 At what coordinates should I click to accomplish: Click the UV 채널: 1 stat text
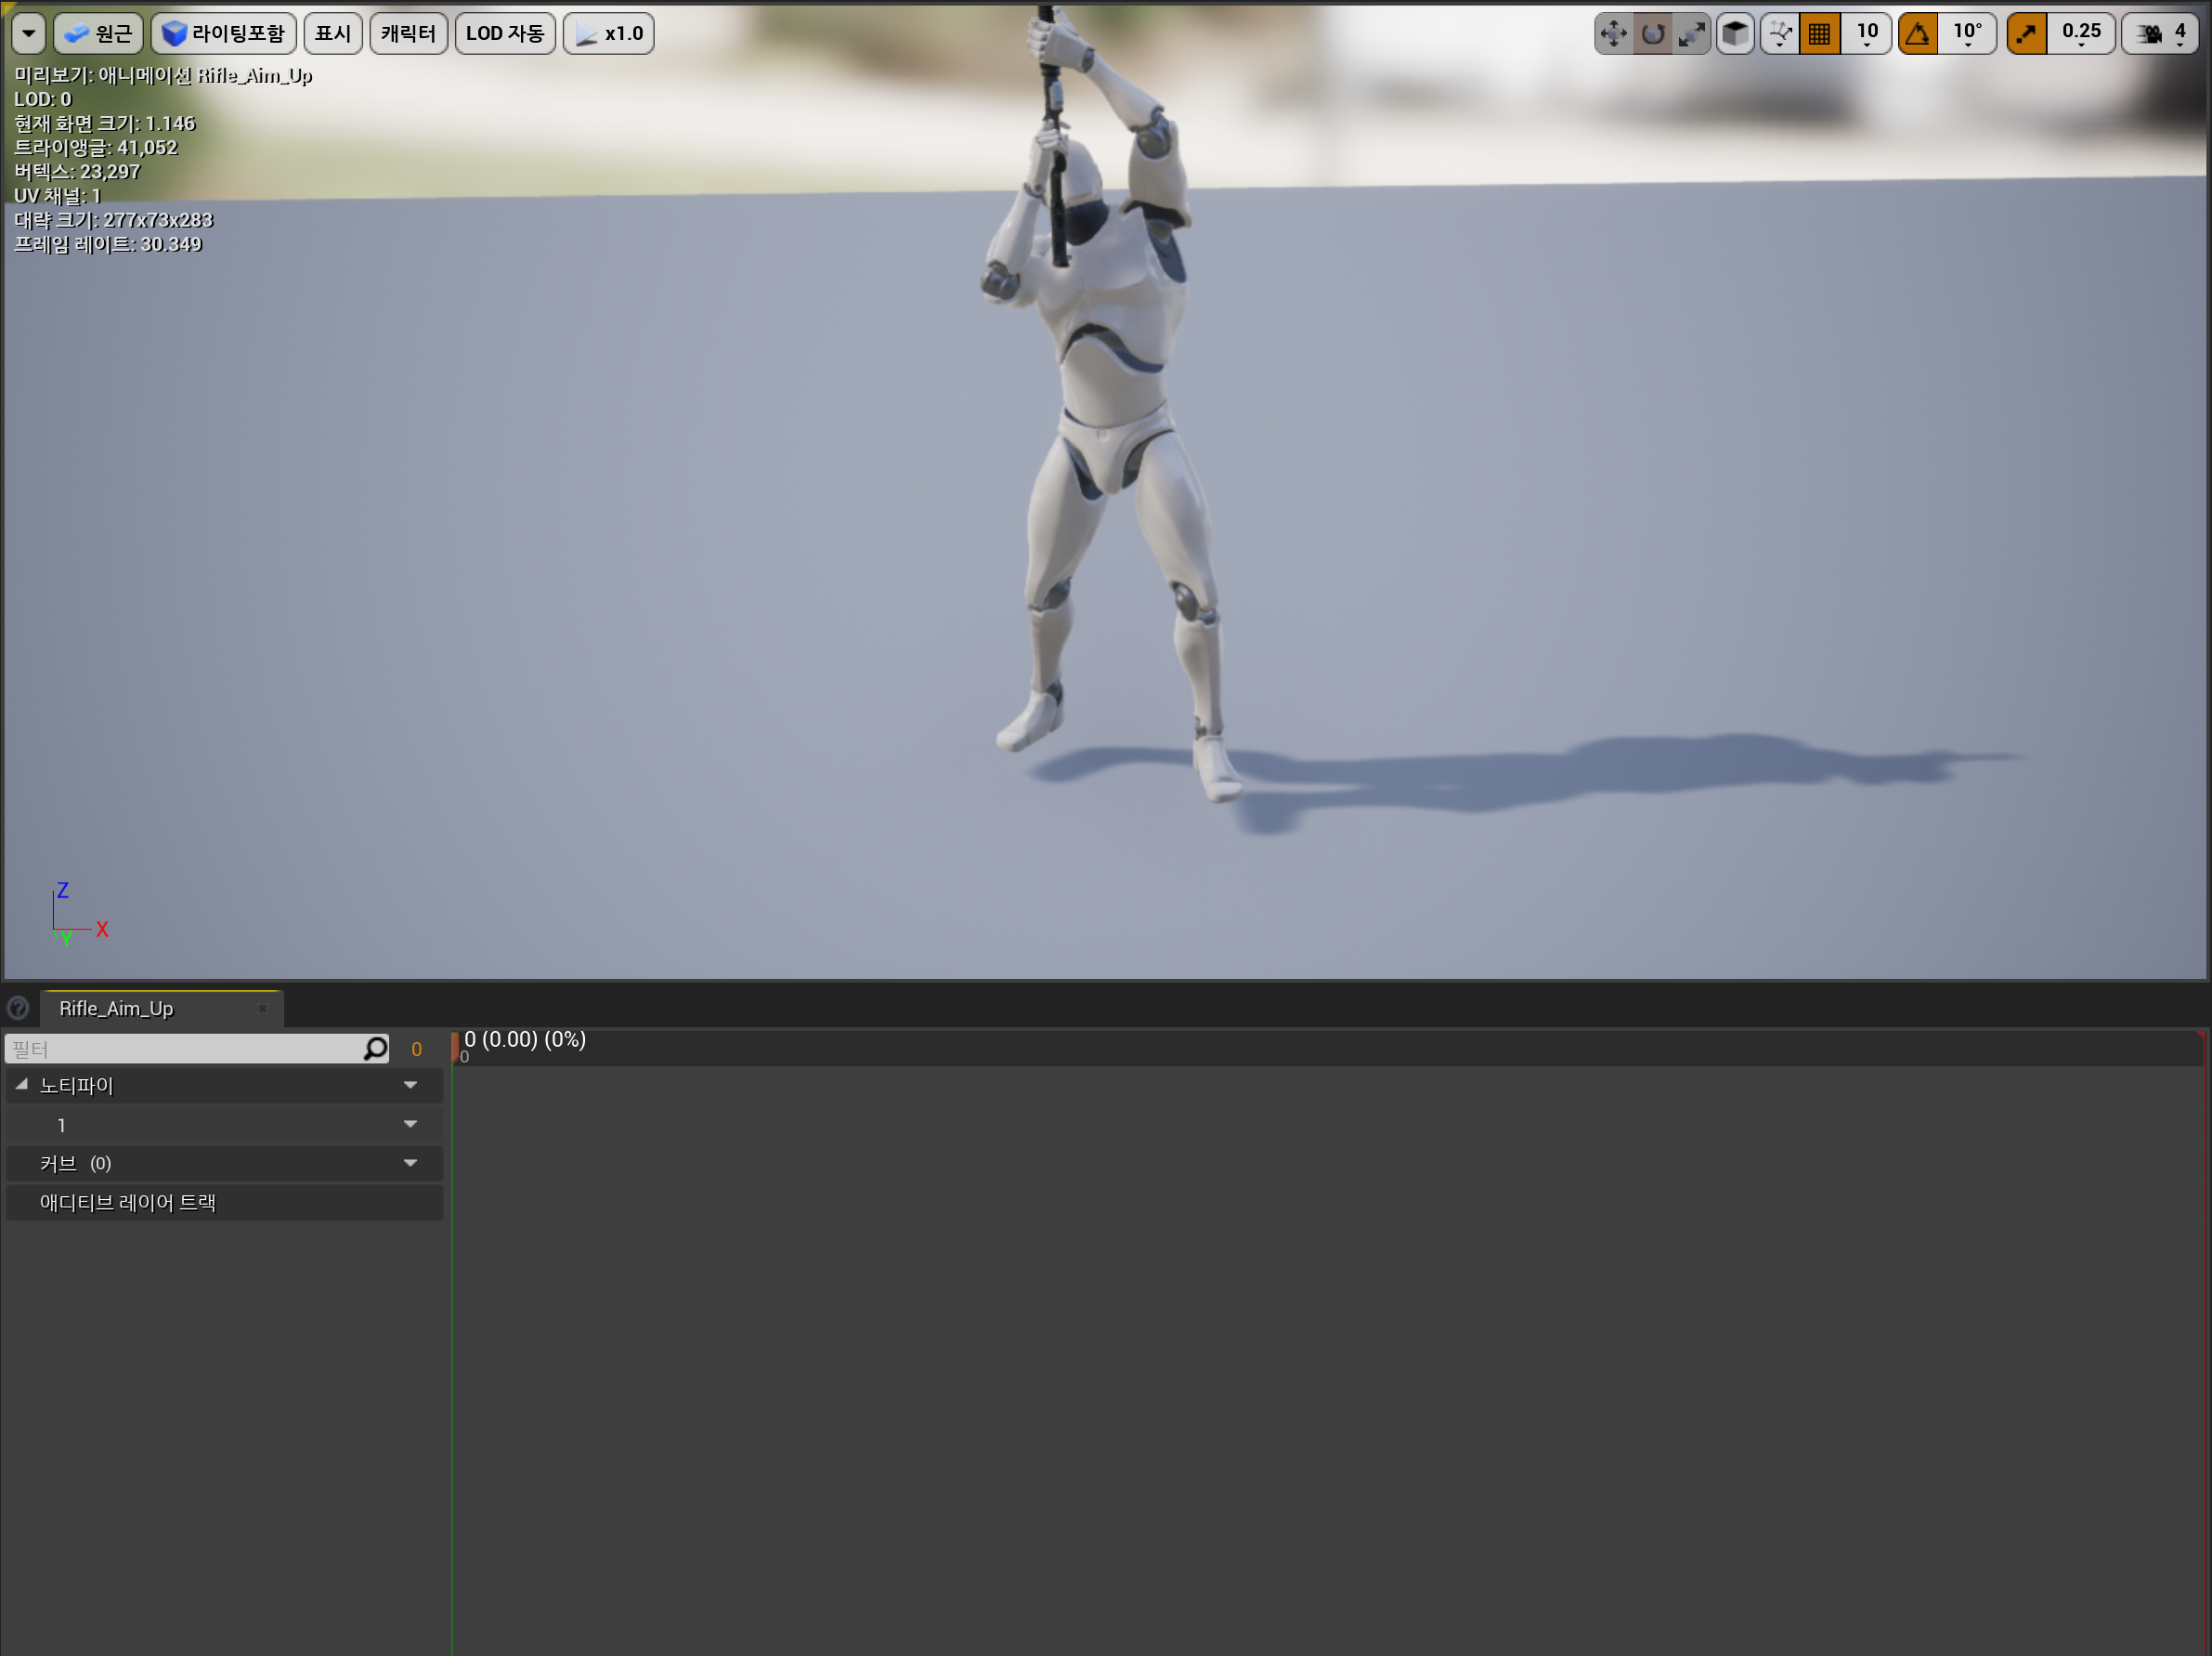coord(58,196)
